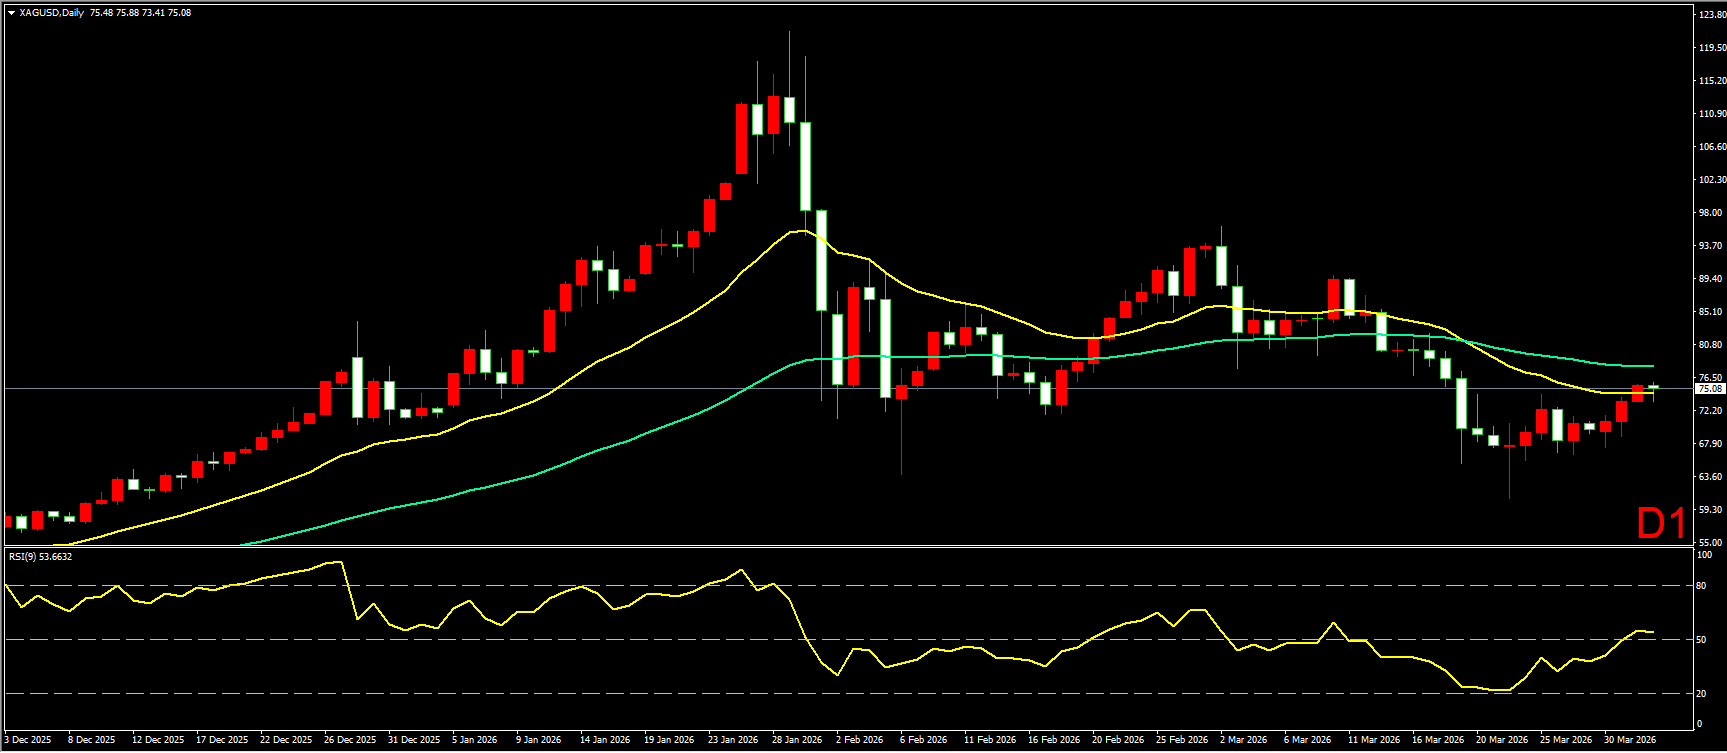The height and width of the screenshot is (753, 1727).
Task: Click the 16 Feb 2026 date label
Action: pyautogui.click(x=1054, y=740)
